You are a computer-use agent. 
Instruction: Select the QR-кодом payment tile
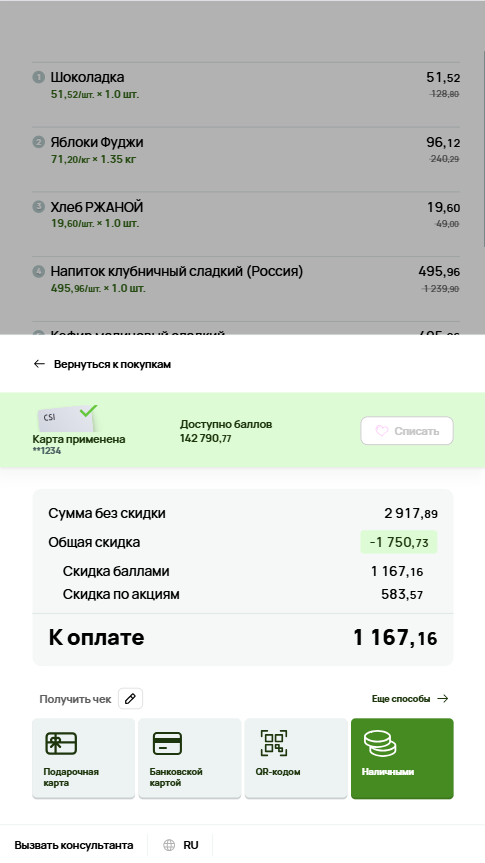pyautogui.click(x=296, y=758)
